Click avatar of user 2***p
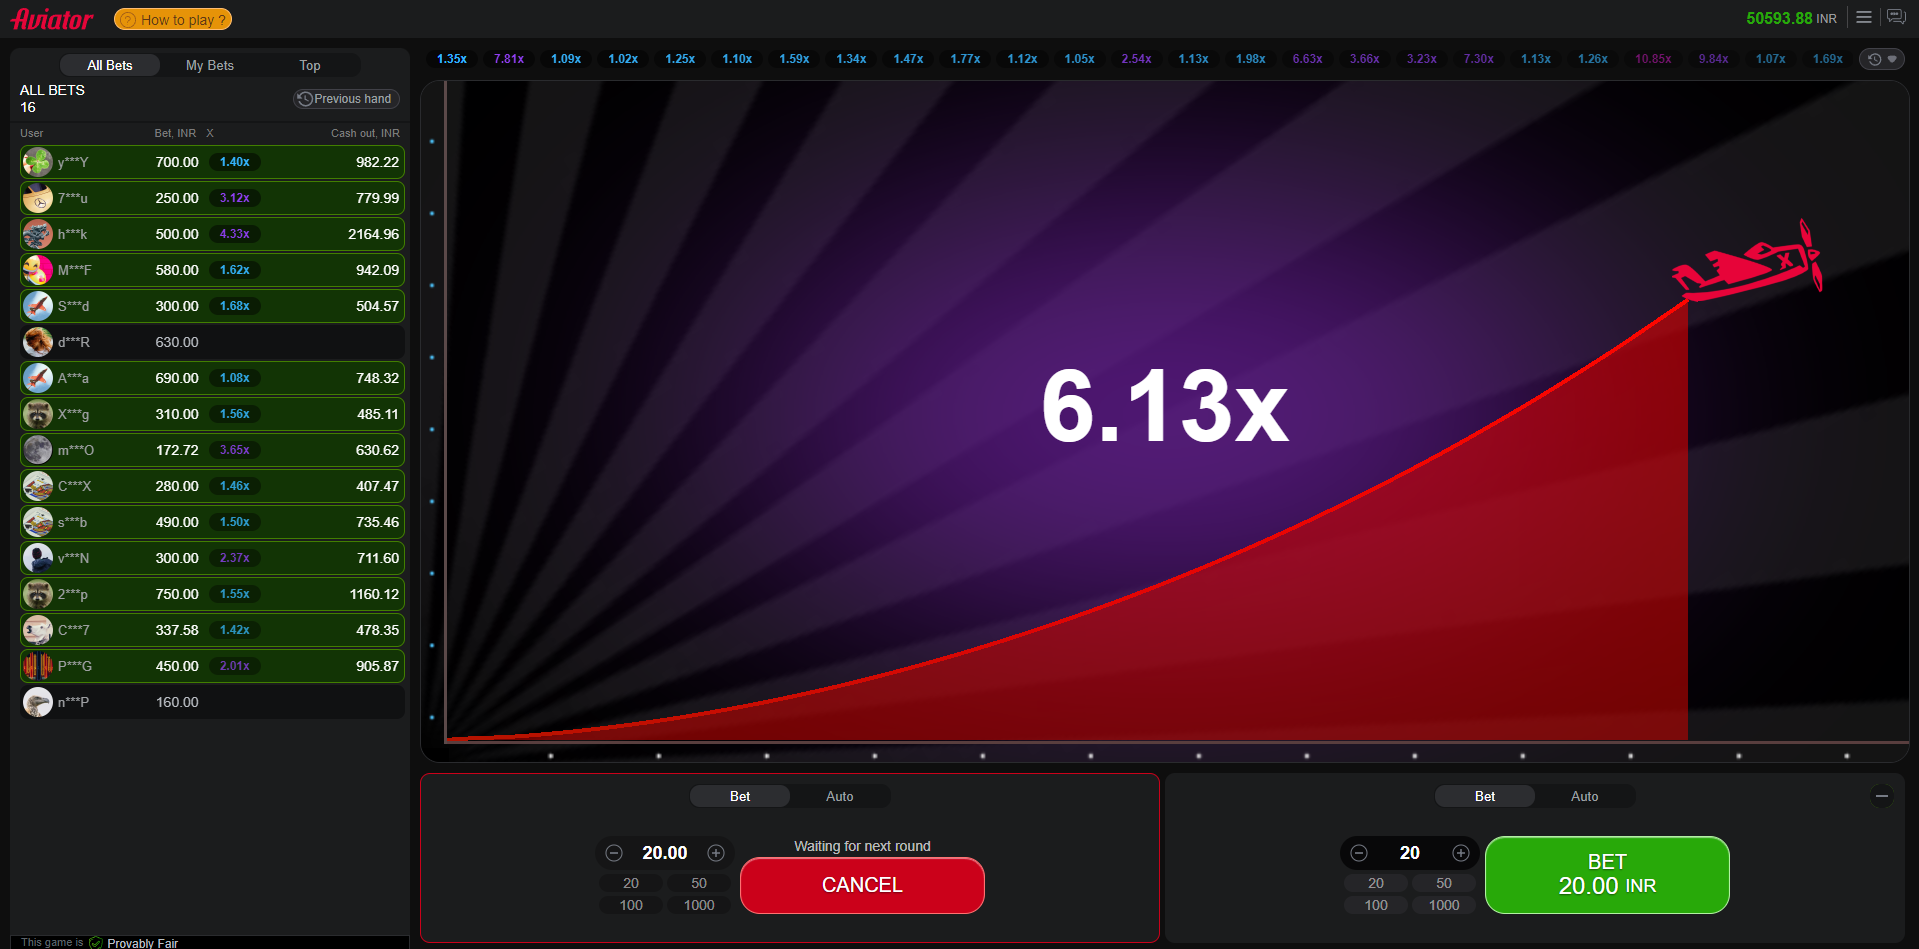1919x949 pixels. click(x=38, y=594)
